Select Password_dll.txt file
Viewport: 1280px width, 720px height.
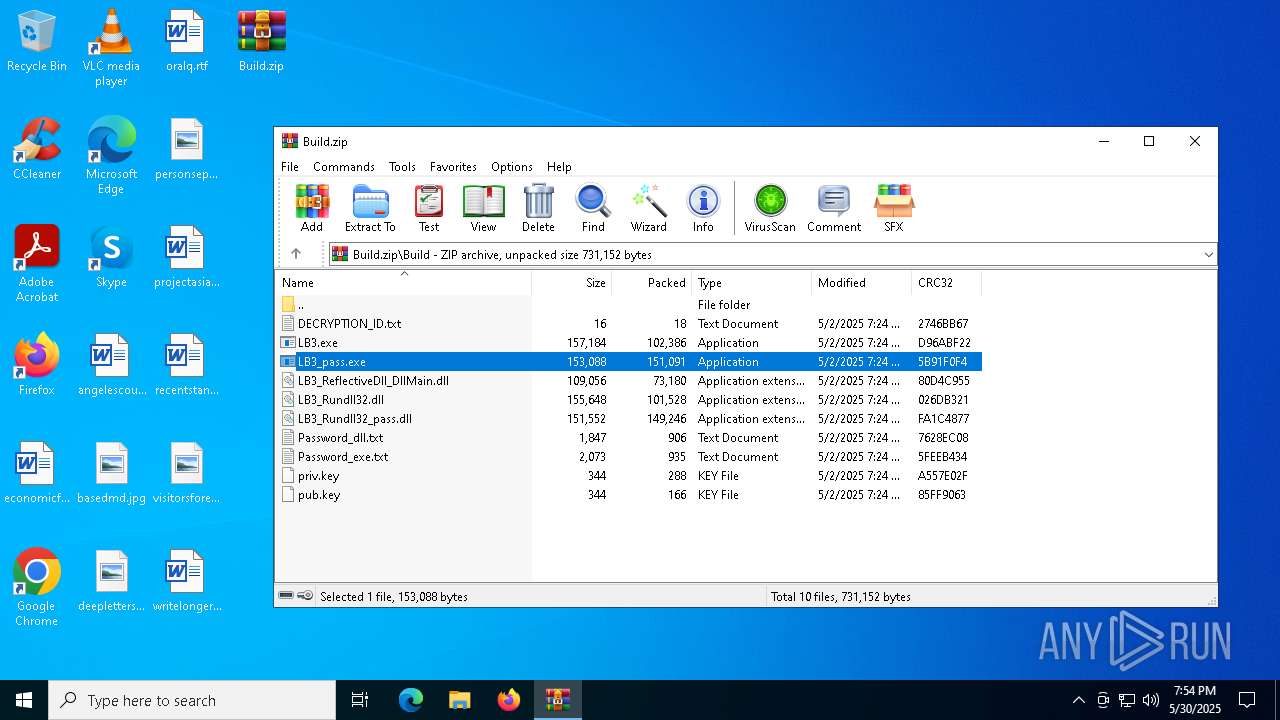[629, 438]
